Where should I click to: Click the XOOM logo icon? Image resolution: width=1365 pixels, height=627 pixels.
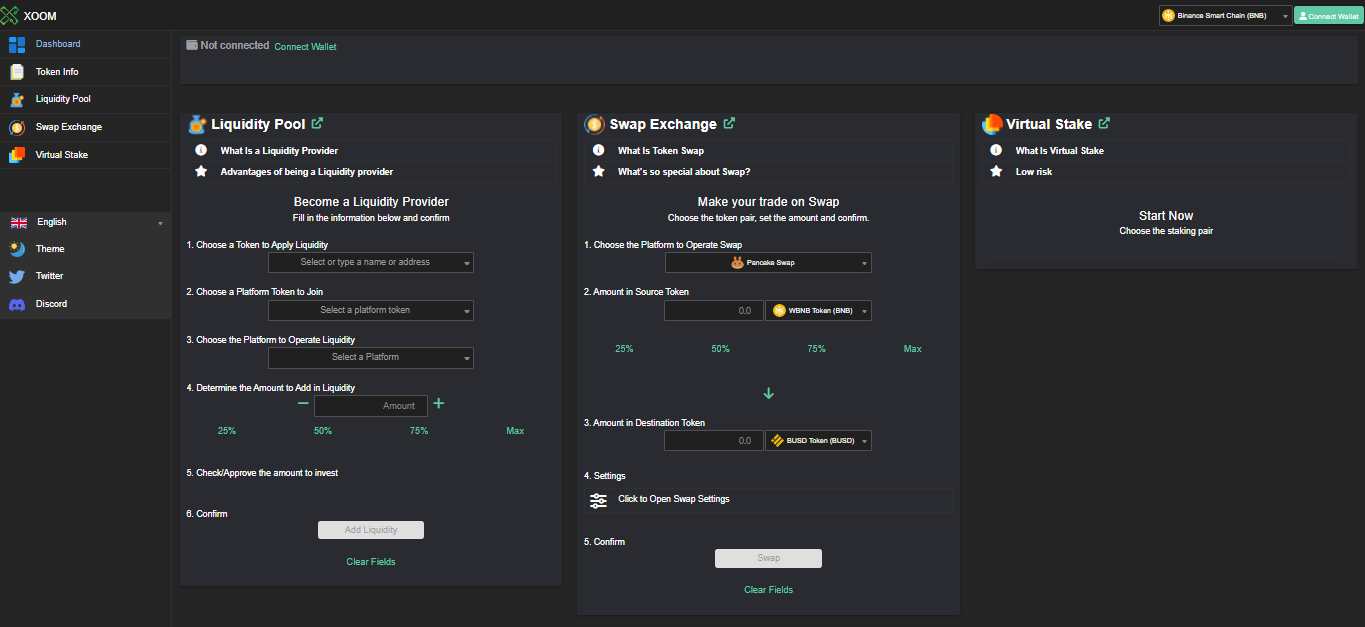pos(10,15)
